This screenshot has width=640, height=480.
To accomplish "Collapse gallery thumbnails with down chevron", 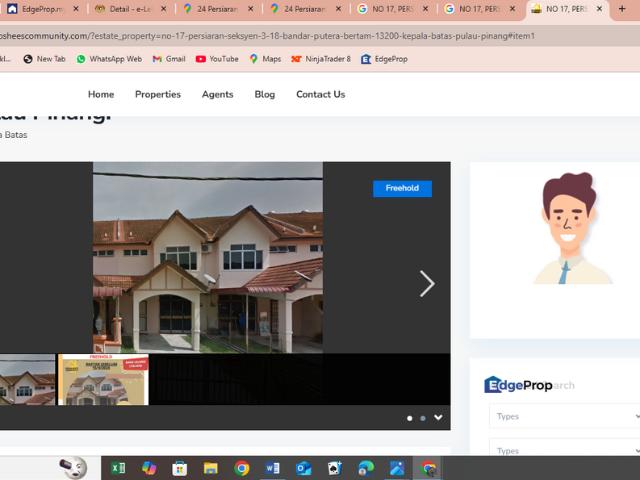I will [438, 418].
